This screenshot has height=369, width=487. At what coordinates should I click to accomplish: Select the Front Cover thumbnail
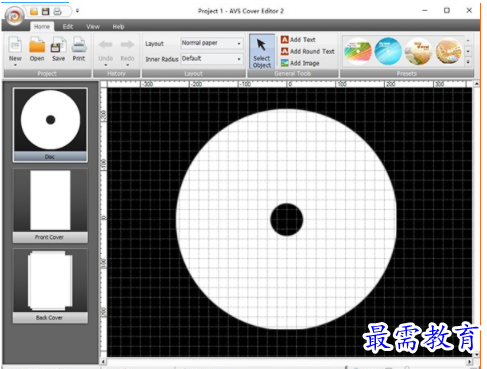point(50,205)
